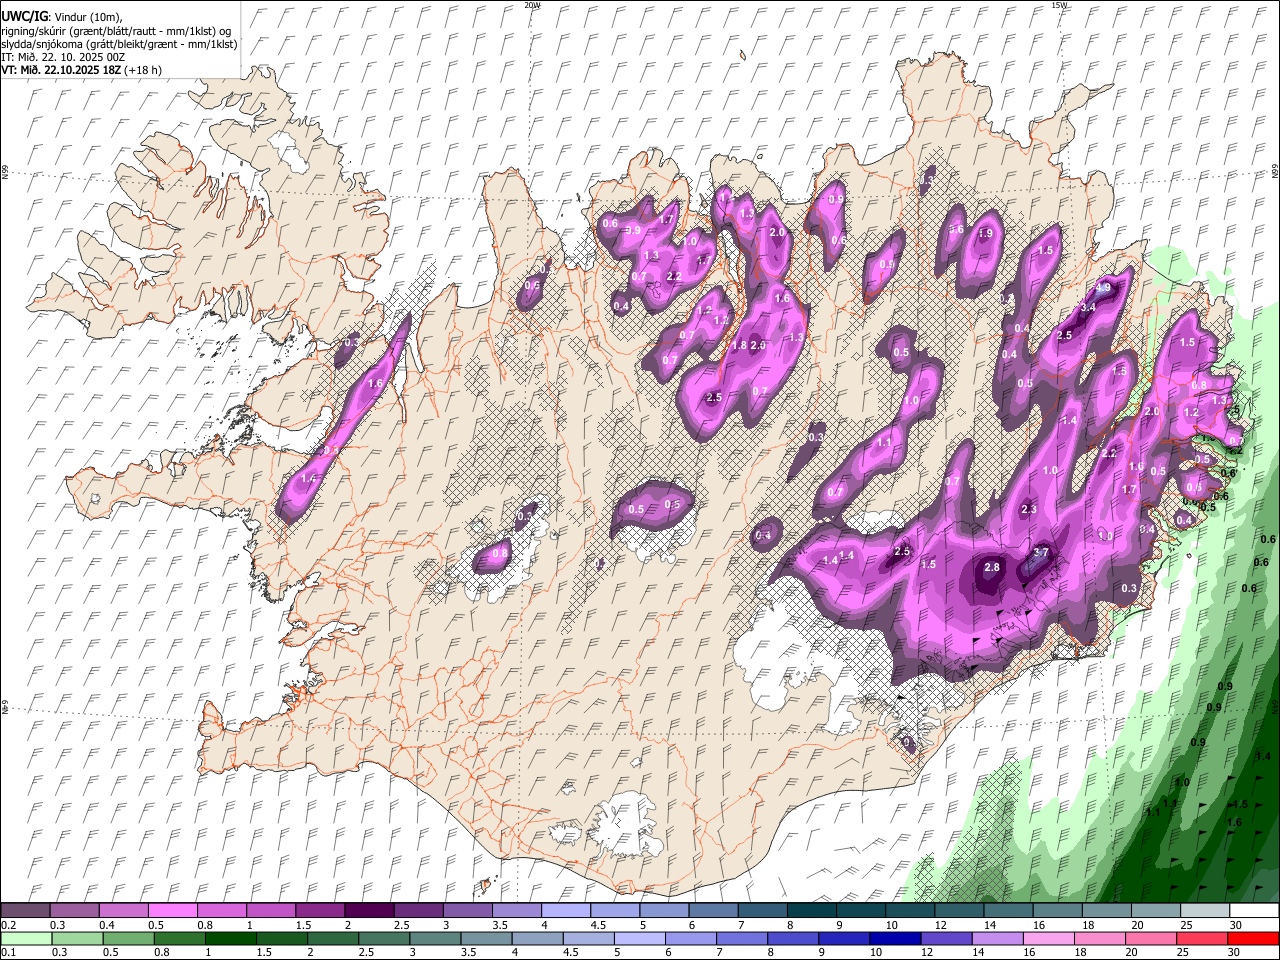Click the "1.9" snowfall value in the north
1280x960 pixels.
(985, 233)
